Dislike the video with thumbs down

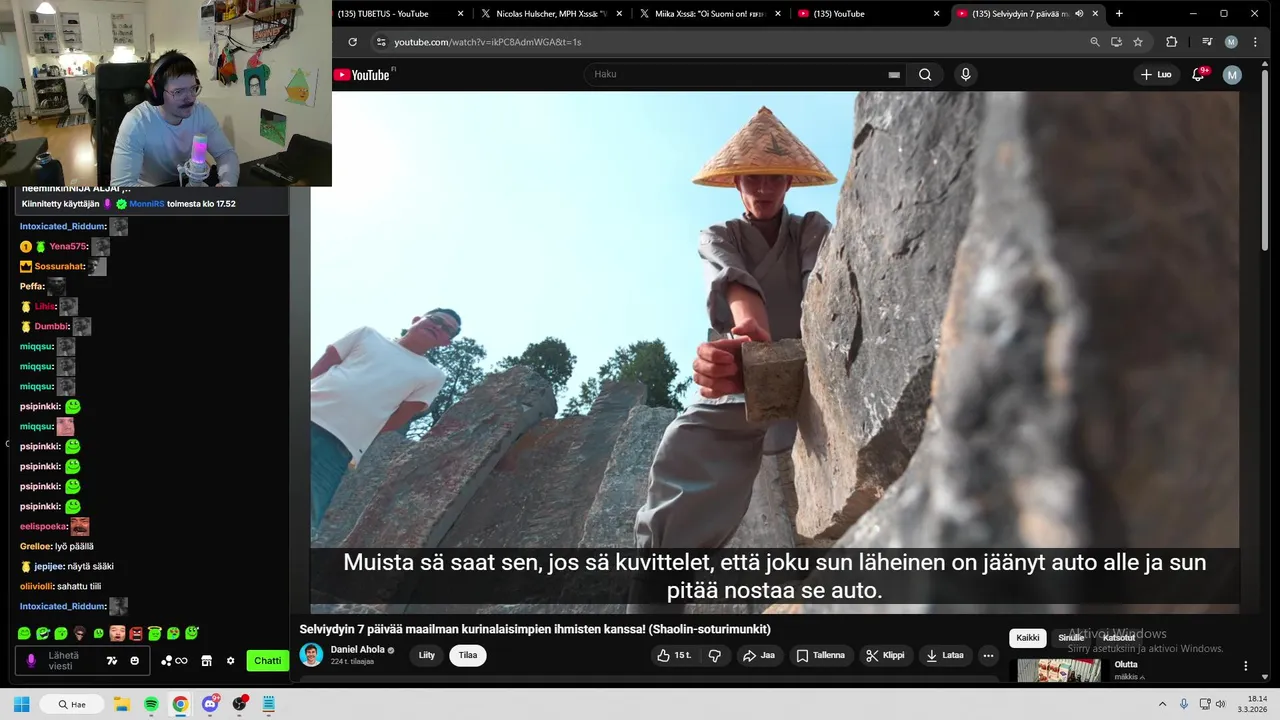point(714,656)
